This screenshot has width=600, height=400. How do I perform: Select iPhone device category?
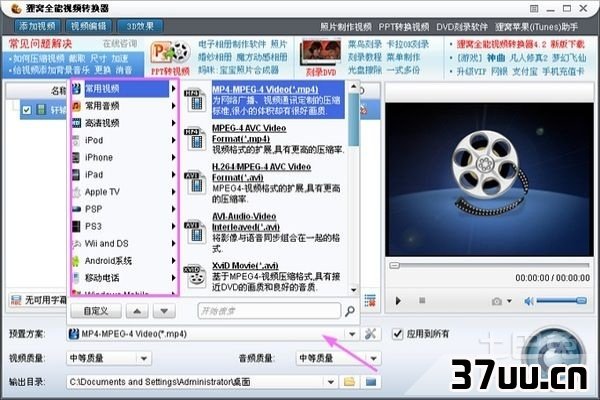pyautogui.click(x=120, y=157)
